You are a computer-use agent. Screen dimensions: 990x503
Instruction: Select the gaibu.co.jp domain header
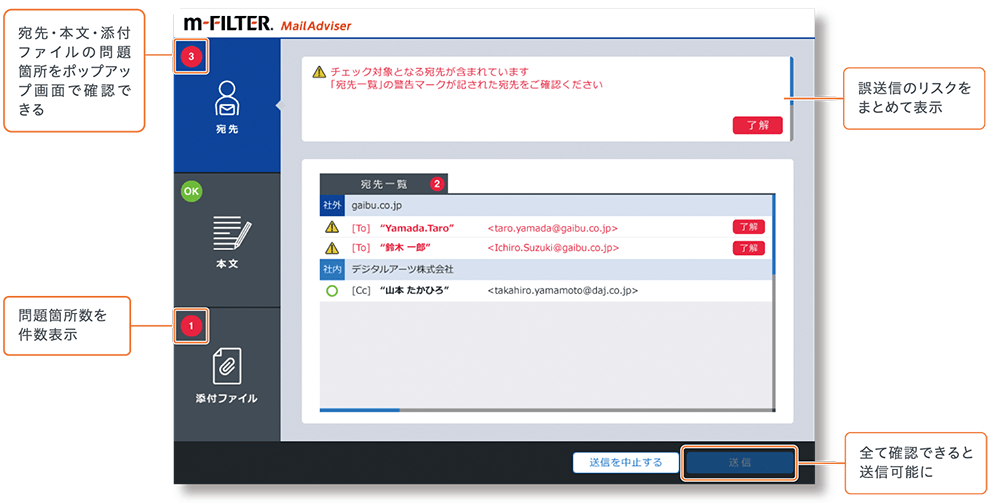point(547,206)
